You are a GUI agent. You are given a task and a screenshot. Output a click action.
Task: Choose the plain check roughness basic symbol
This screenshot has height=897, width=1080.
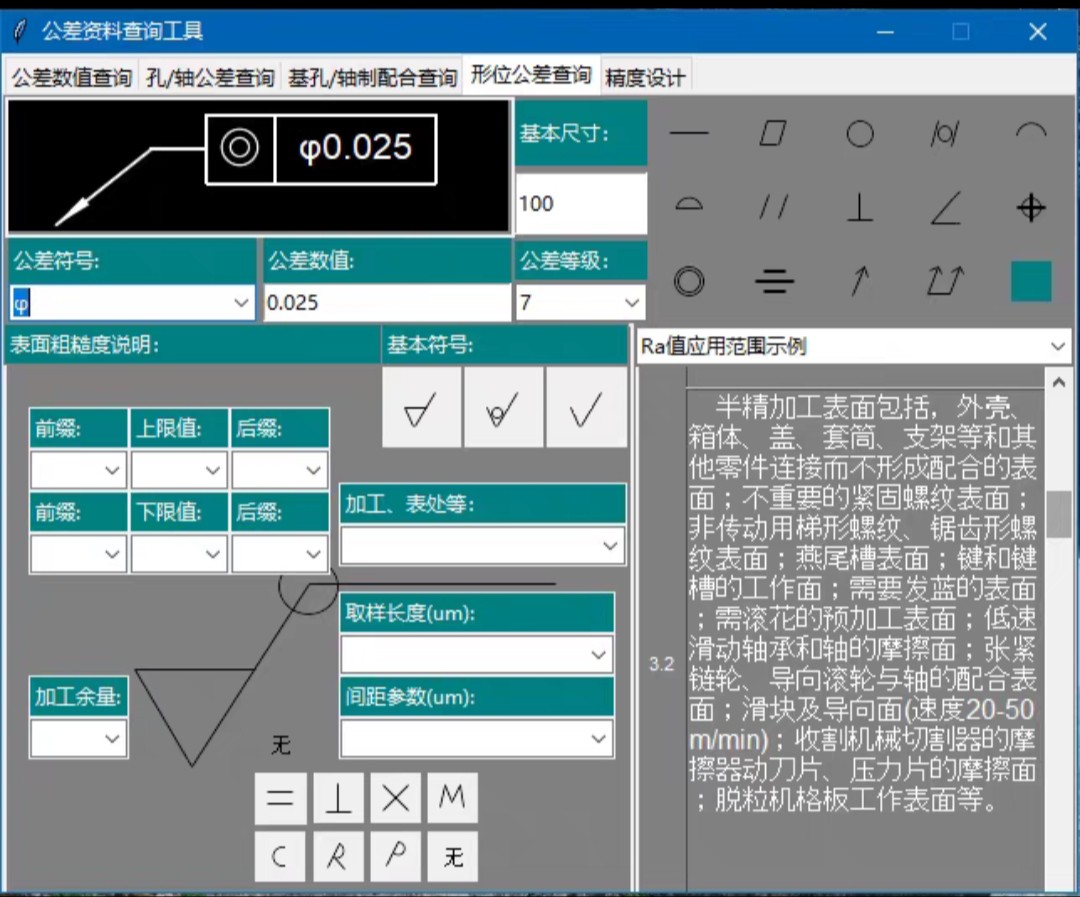pos(585,408)
